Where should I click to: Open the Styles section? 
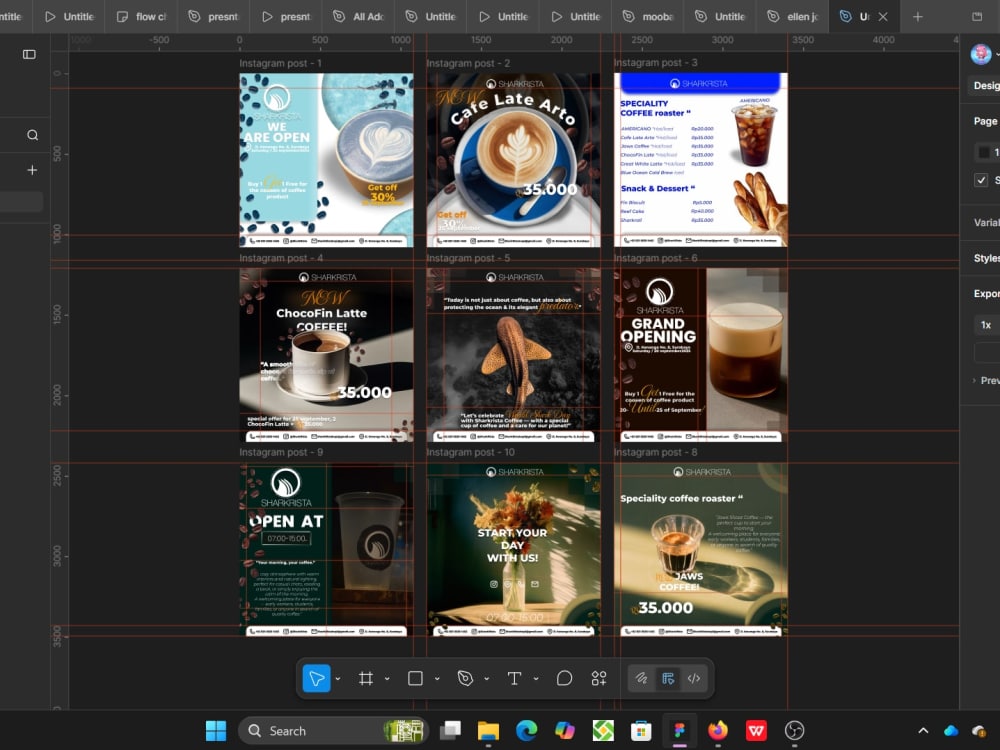986,258
